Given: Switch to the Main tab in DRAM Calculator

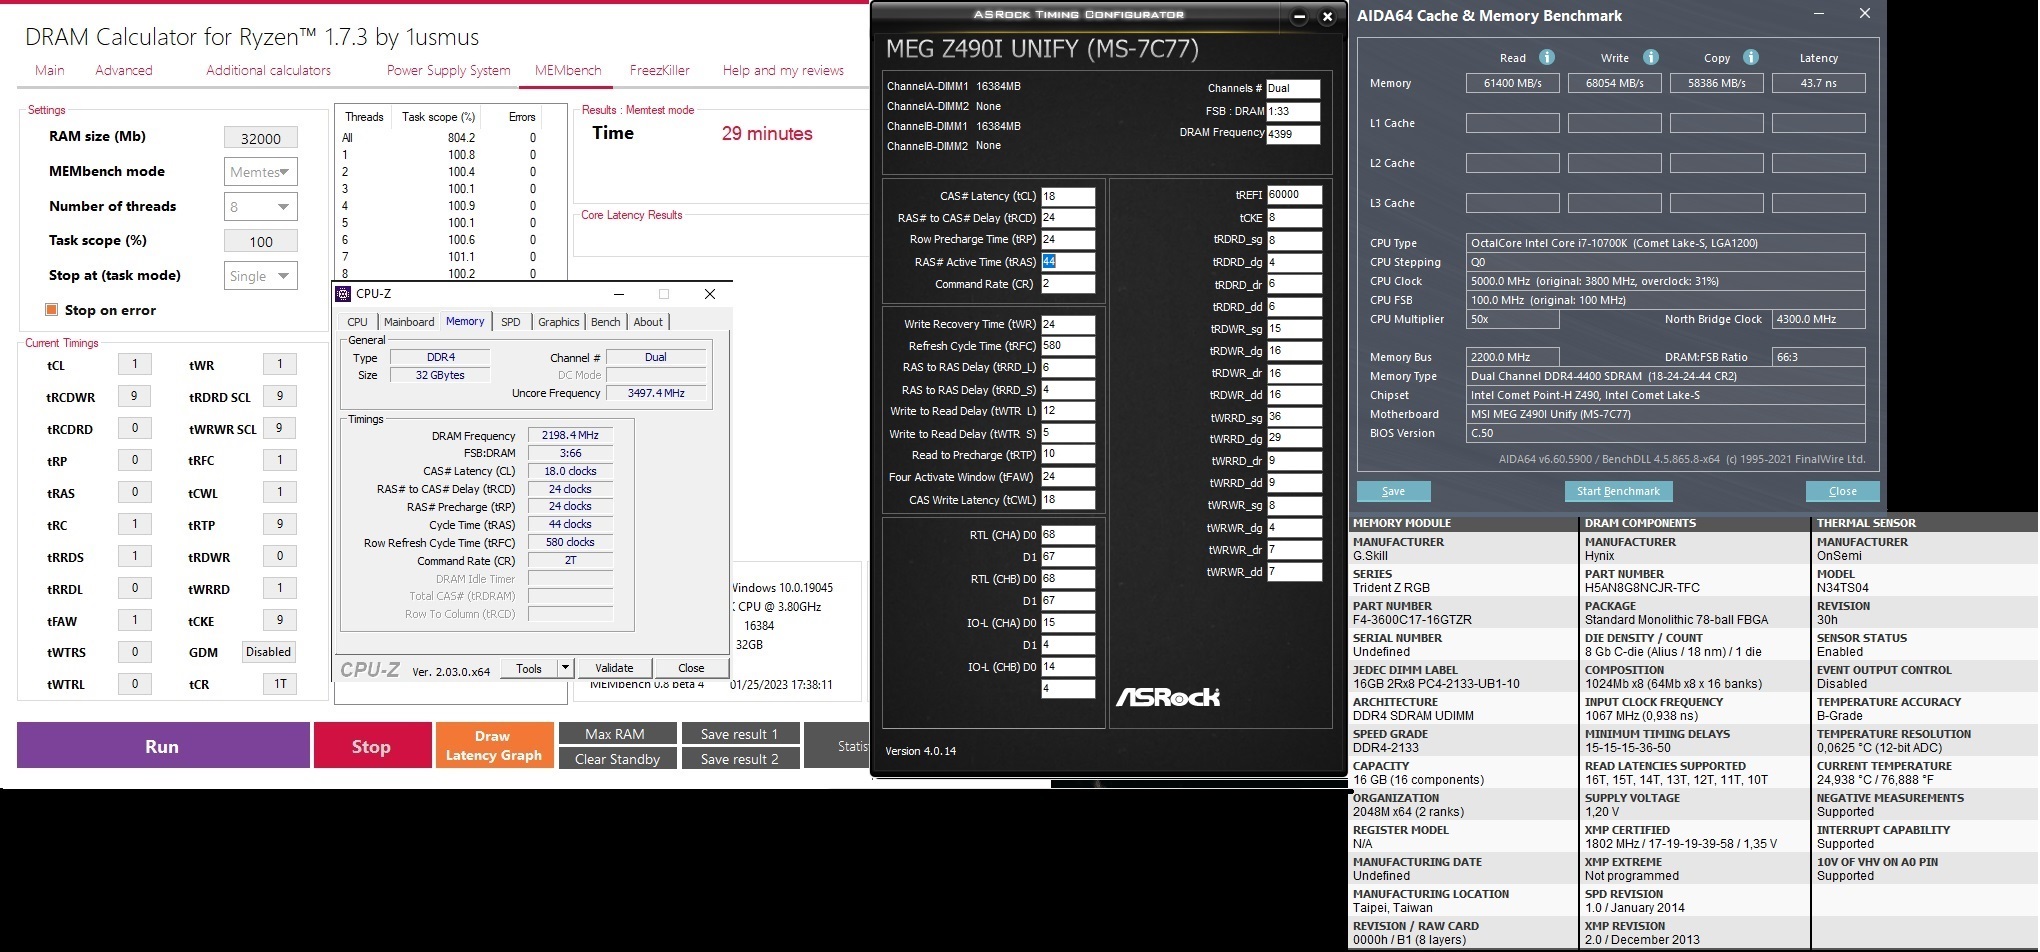Looking at the screenshot, I should [50, 70].
